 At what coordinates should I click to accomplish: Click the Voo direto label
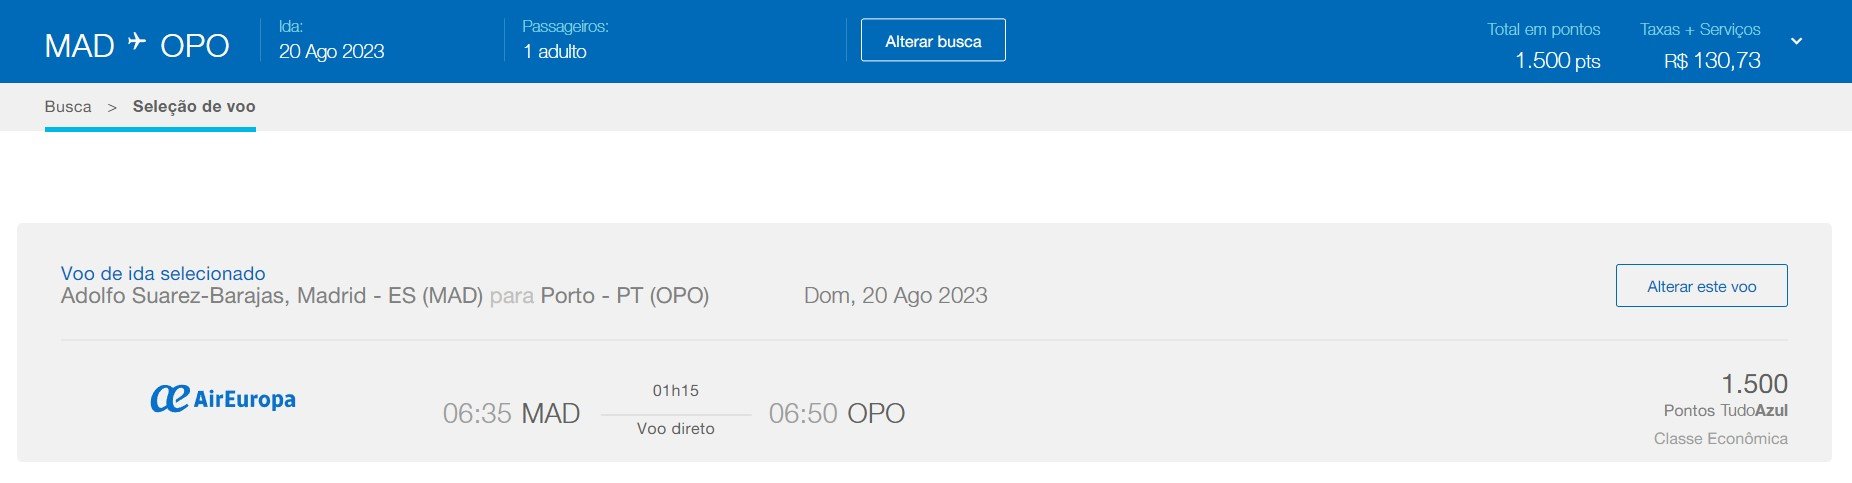(x=676, y=429)
